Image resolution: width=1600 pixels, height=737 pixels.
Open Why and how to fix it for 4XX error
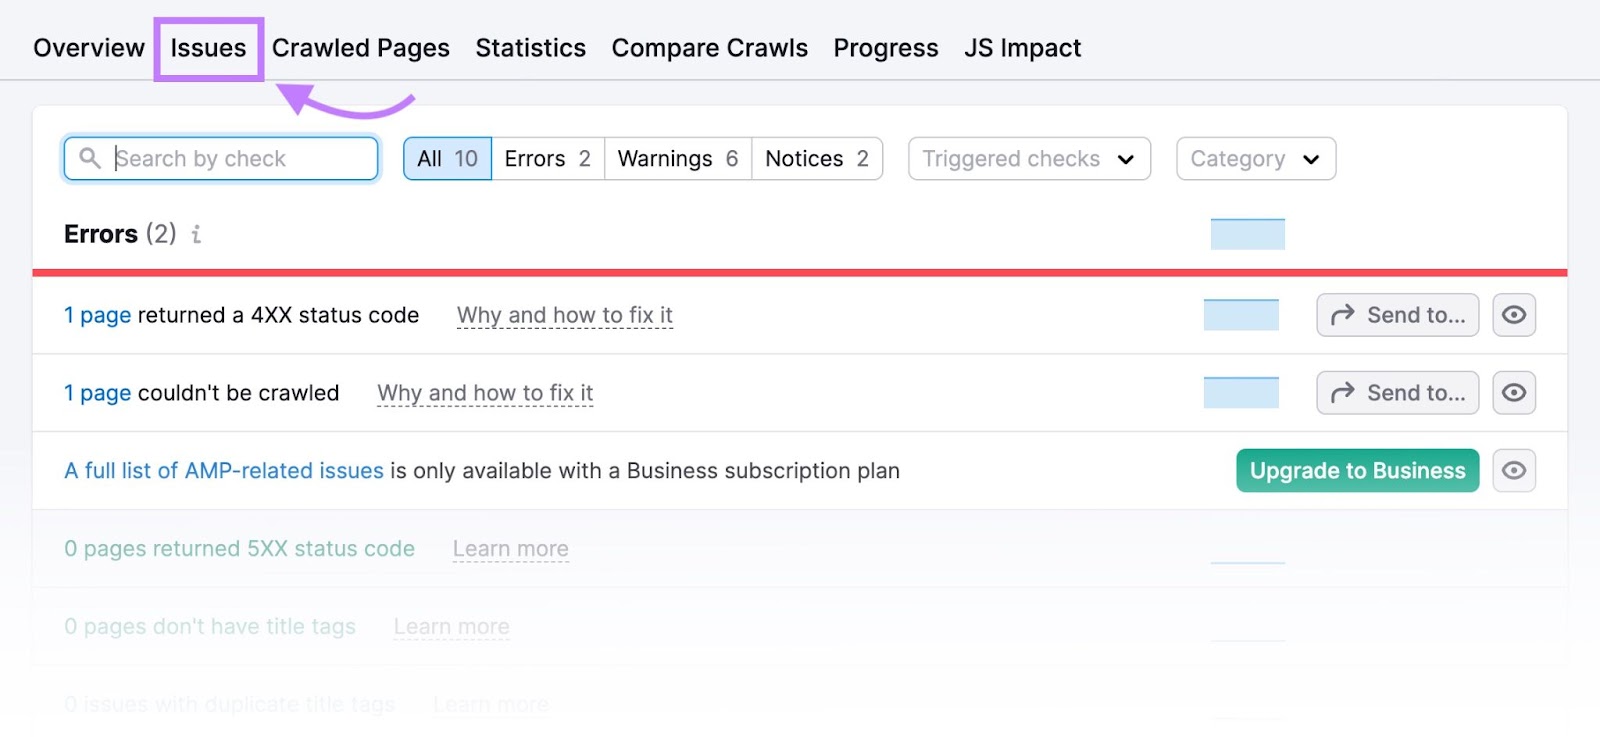click(x=564, y=314)
